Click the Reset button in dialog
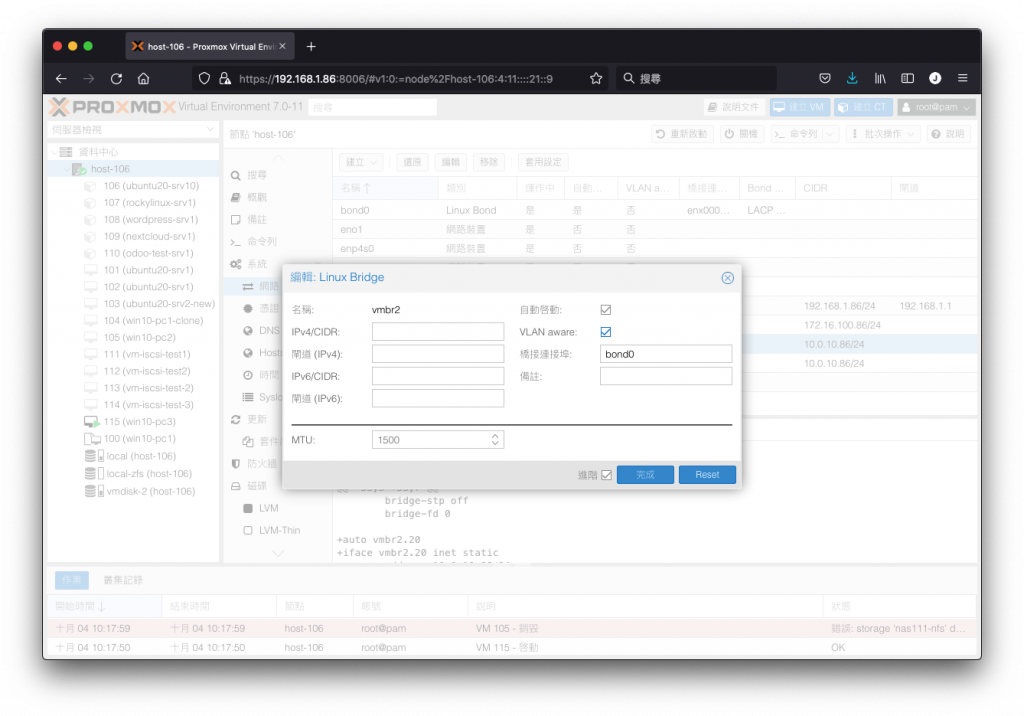The width and height of the screenshot is (1024, 716). (707, 475)
